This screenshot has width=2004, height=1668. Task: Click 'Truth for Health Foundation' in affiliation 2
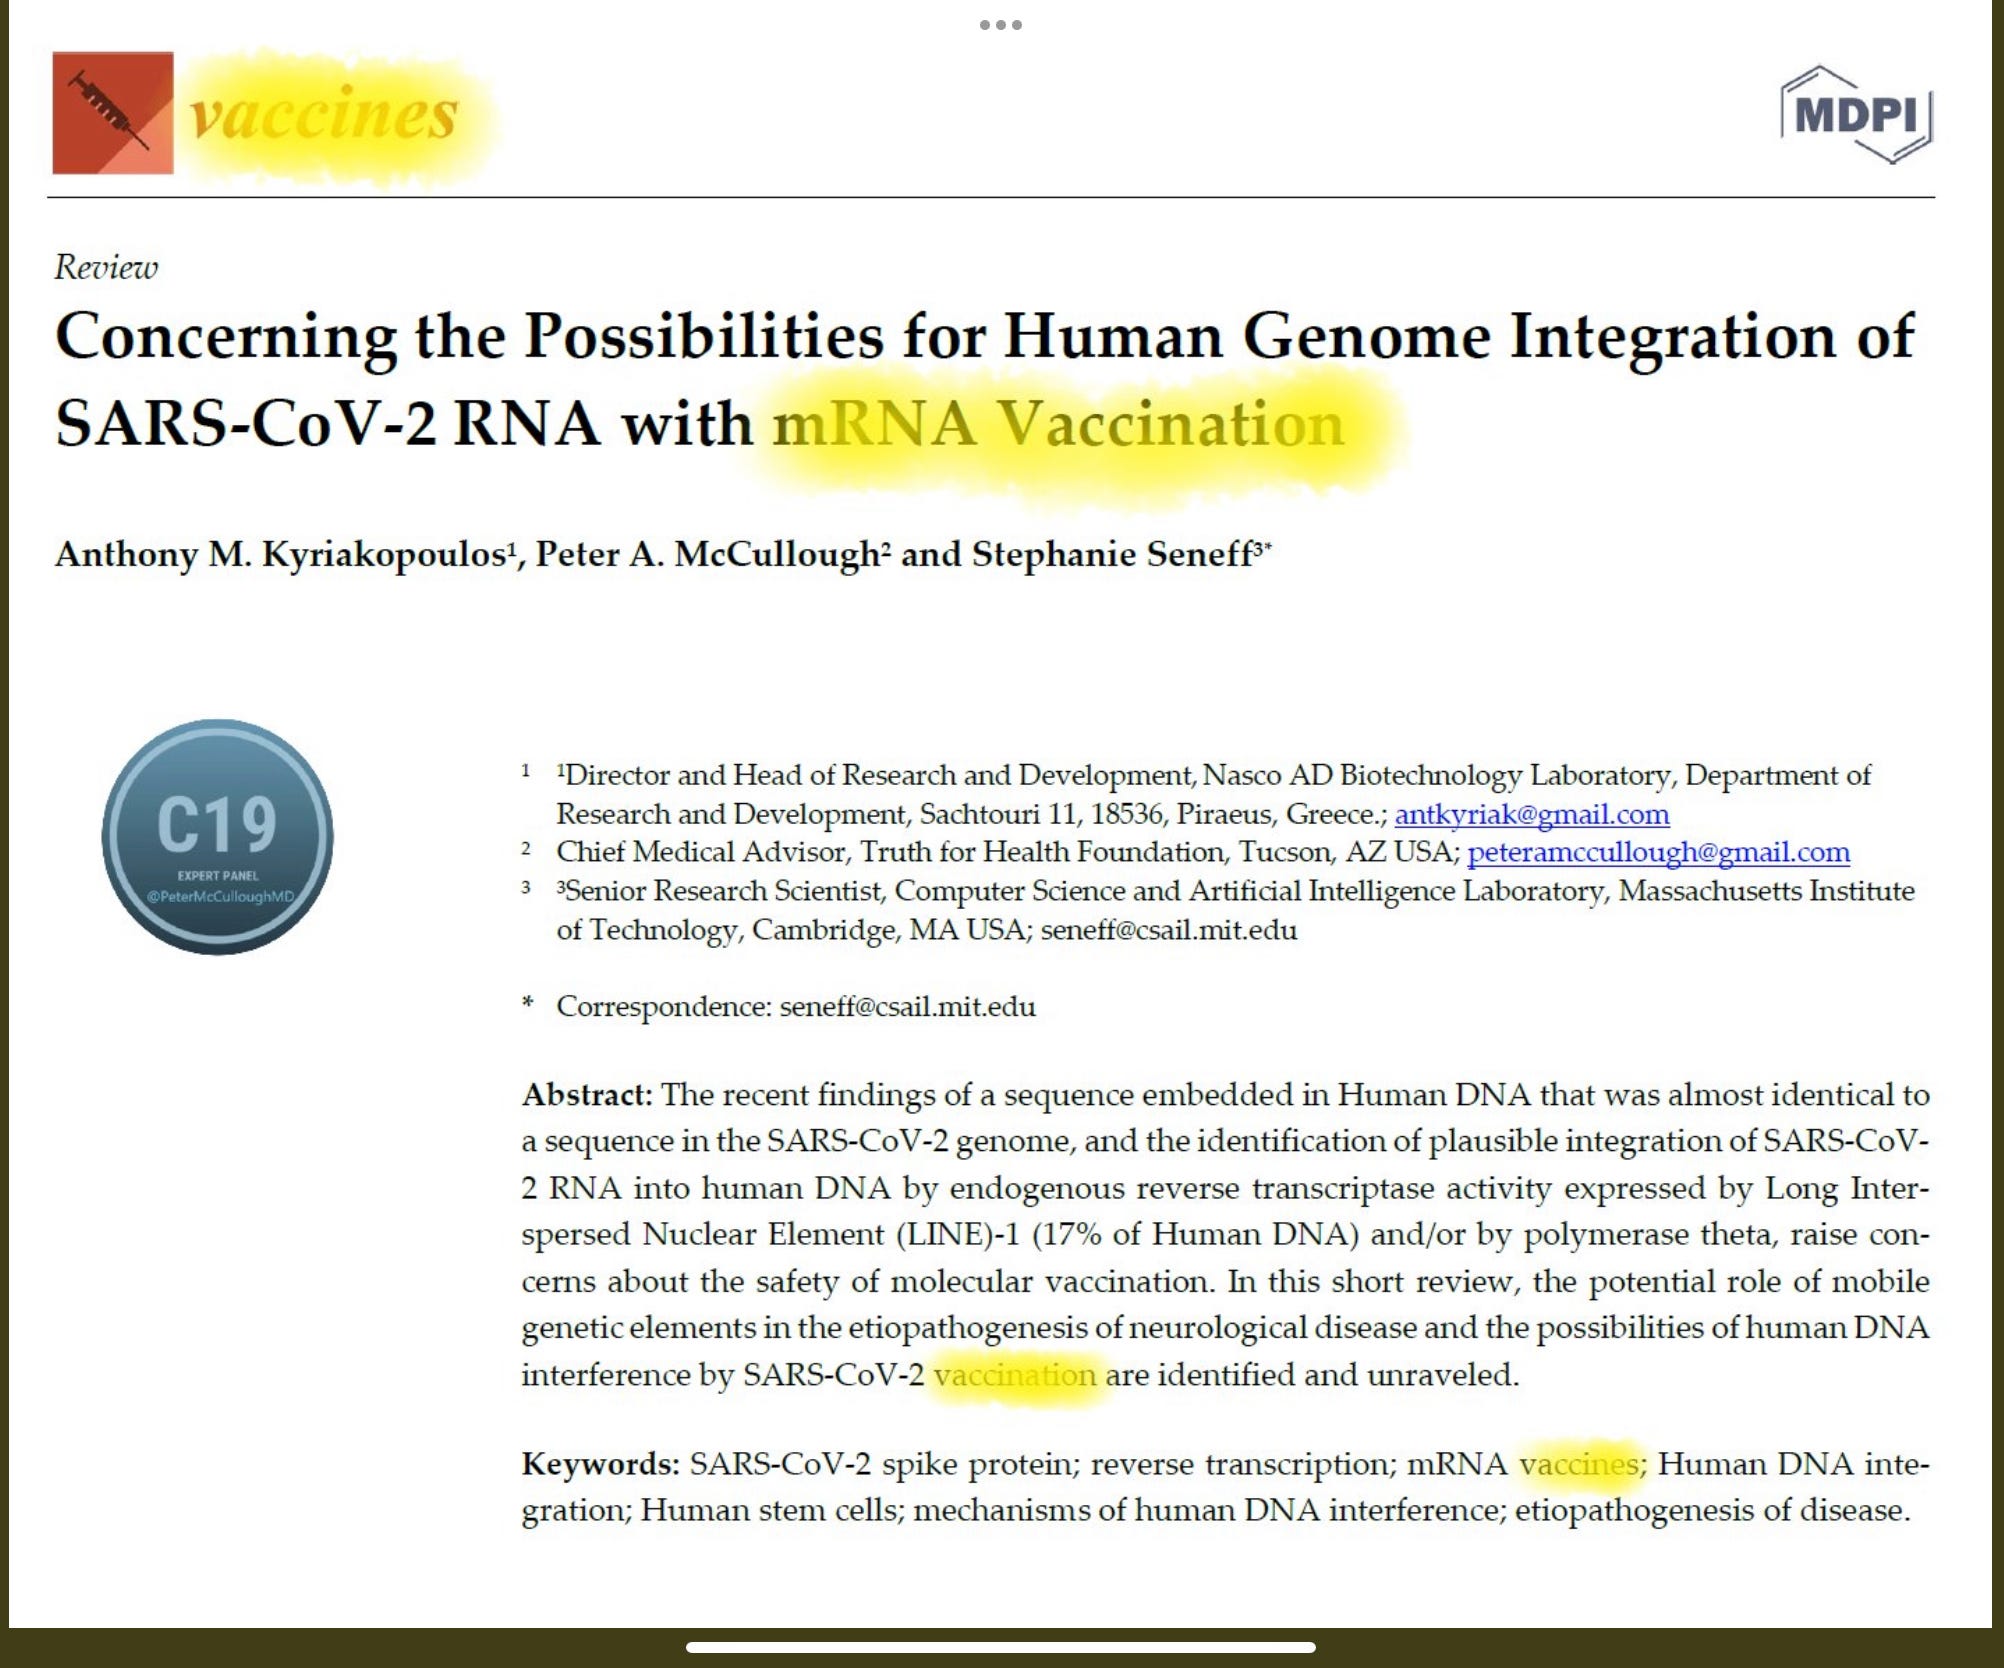click(x=1044, y=852)
